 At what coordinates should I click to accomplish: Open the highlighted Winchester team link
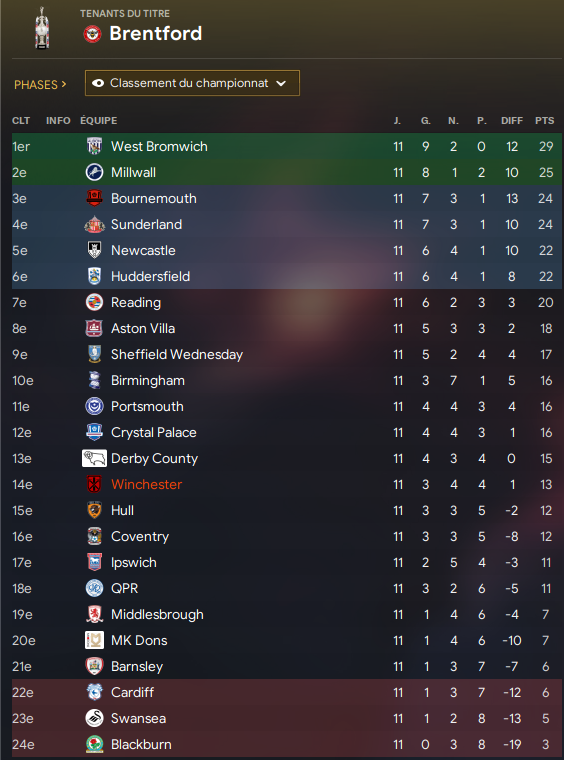(x=146, y=484)
